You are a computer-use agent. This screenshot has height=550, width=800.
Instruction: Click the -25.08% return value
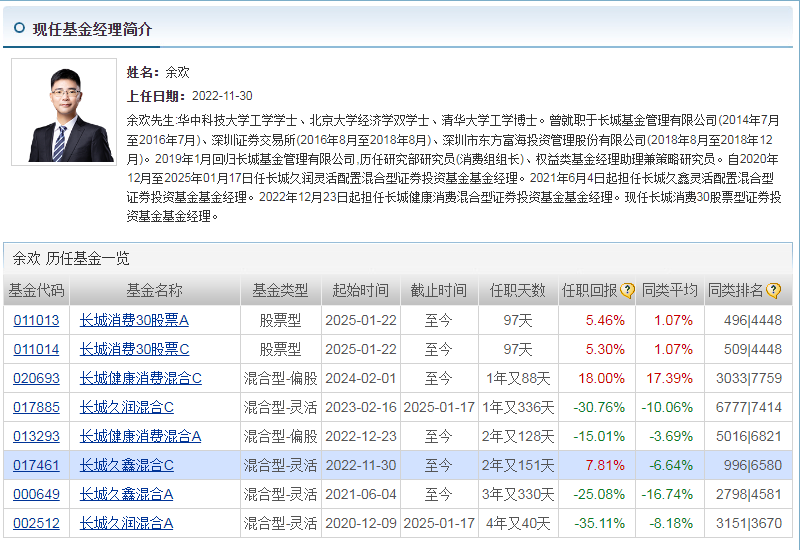click(x=599, y=494)
